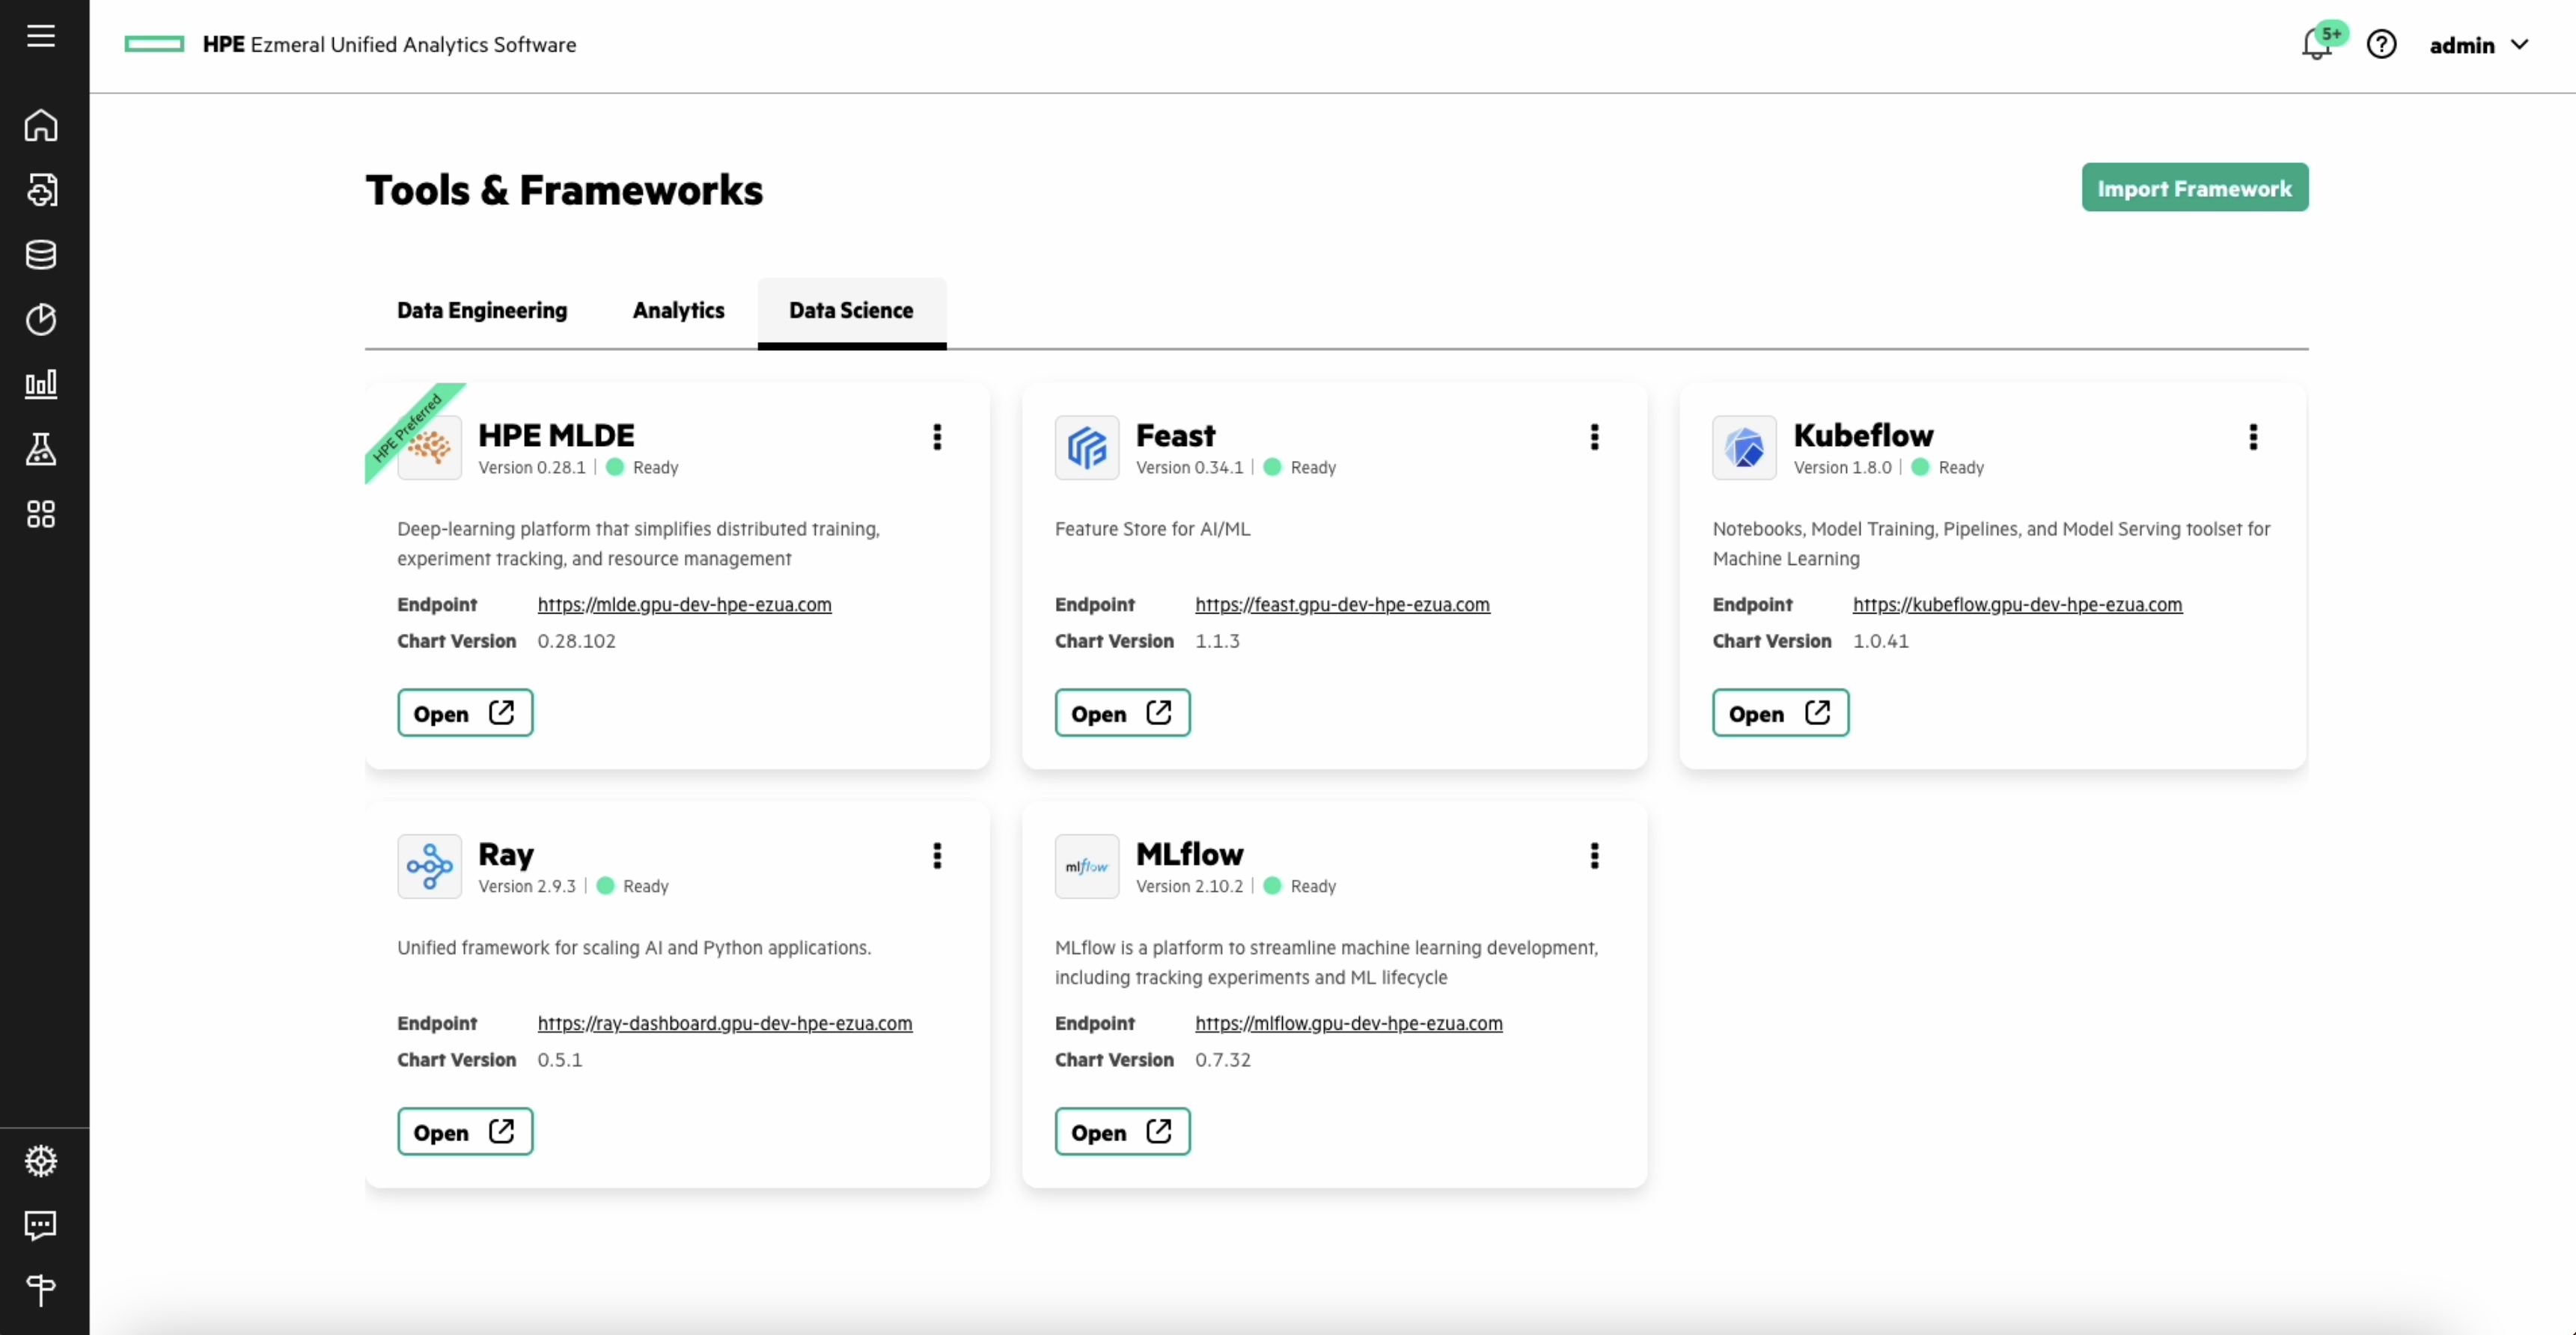
Task: Expand the admin user dropdown
Action: coord(2479,45)
